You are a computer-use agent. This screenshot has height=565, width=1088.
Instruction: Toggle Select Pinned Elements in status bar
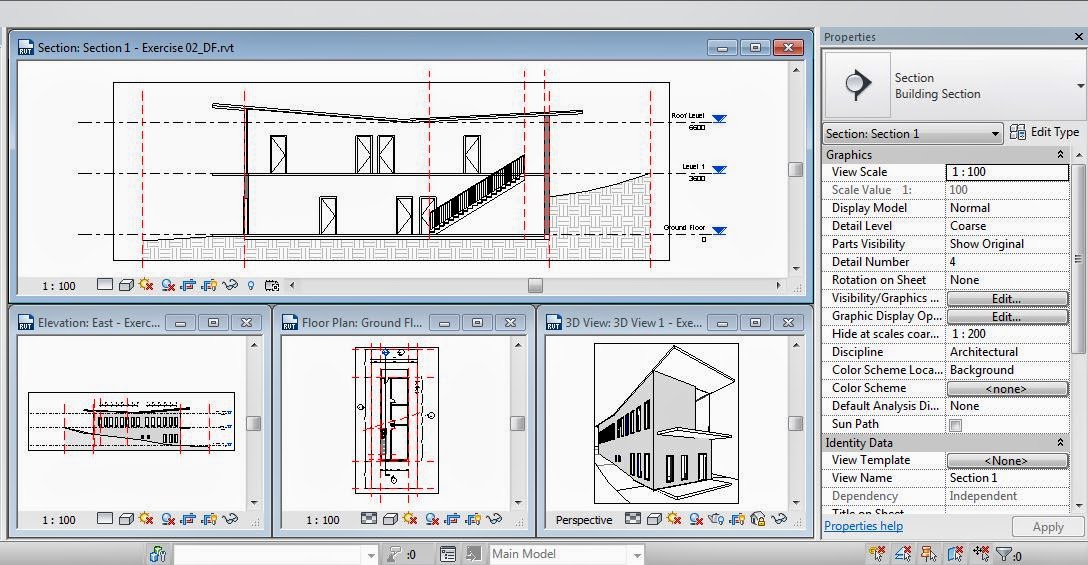[928, 554]
